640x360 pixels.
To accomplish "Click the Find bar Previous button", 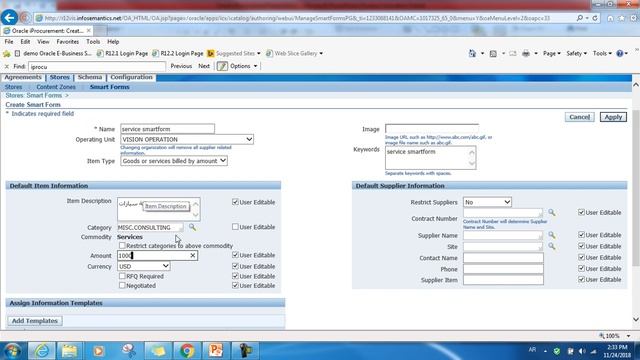I will click(x=181, y=66).
